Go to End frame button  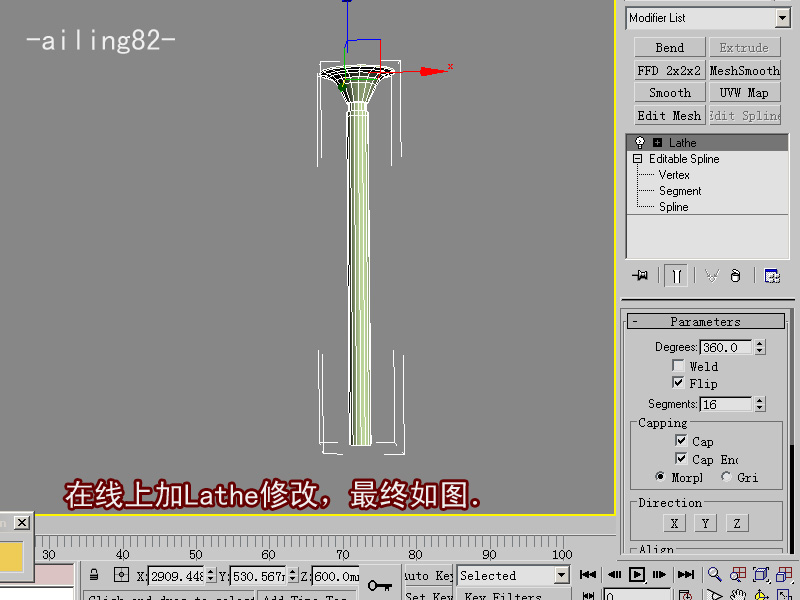coord(686,575)
